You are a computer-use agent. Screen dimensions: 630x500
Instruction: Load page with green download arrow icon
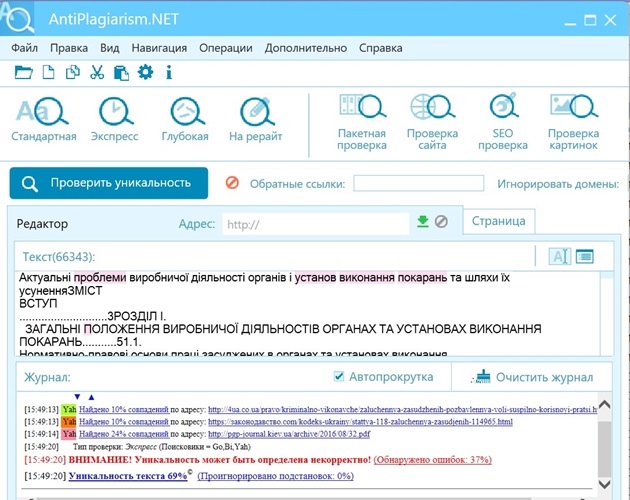click(x=423, y=221)
